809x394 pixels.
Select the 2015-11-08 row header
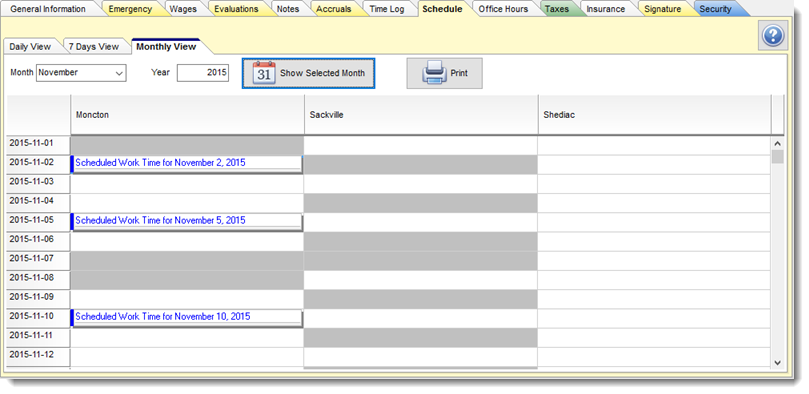click(38, 279)
